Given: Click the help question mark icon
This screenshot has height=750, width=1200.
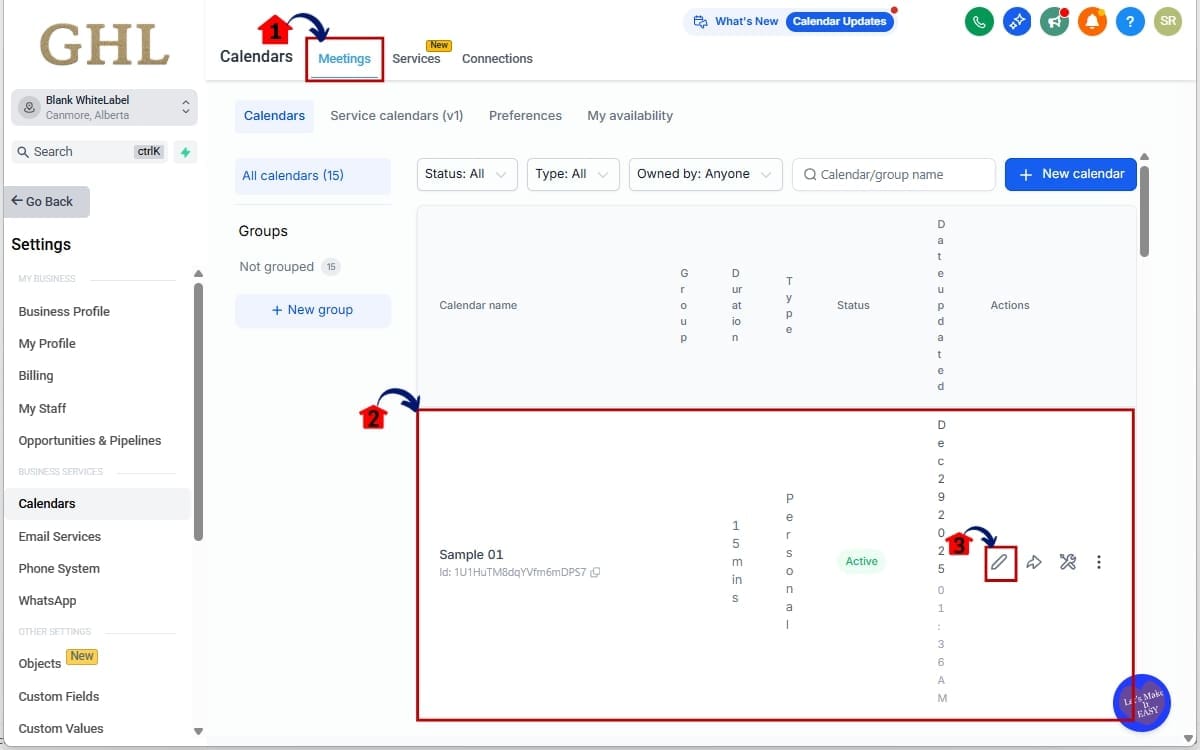Looking at the screenshot, I should 1130,21.
